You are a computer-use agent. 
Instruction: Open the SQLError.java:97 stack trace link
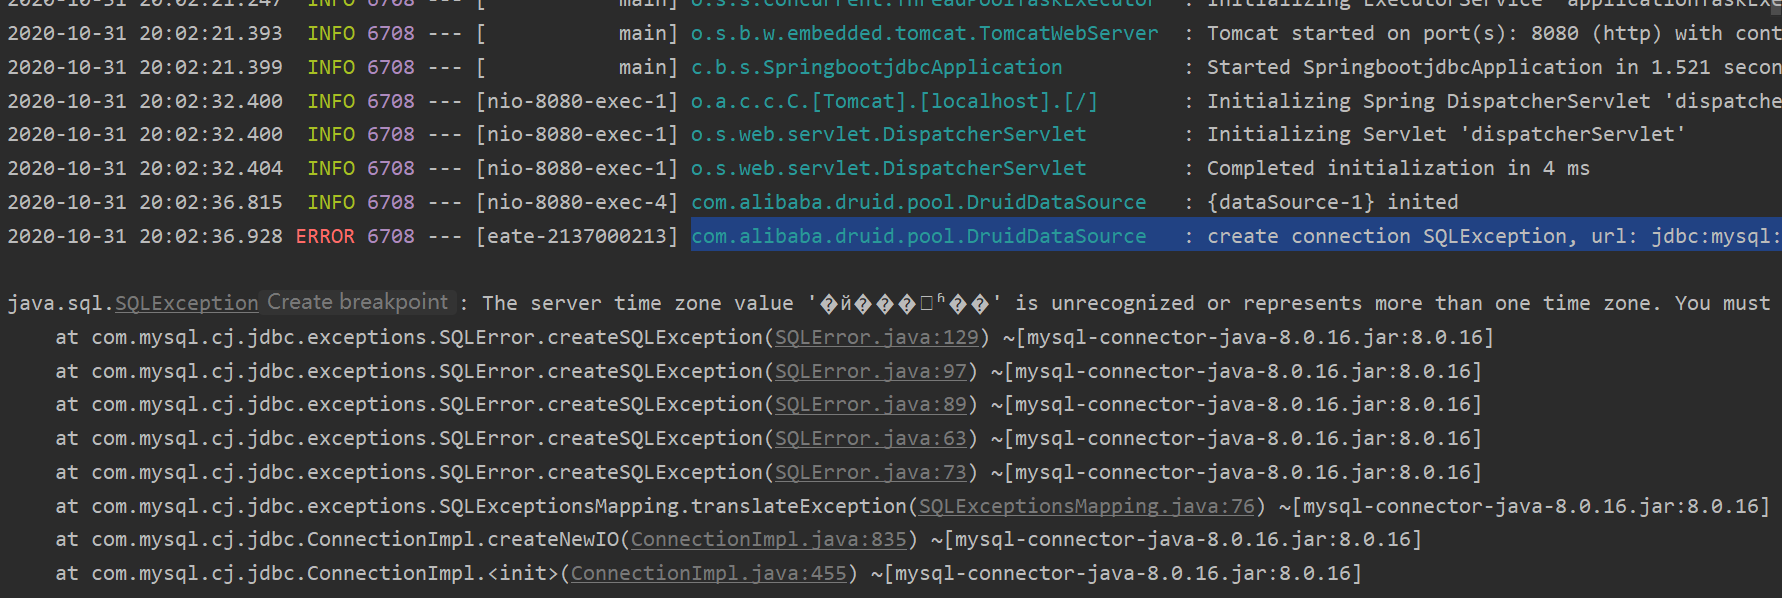[x=871, y=371]
